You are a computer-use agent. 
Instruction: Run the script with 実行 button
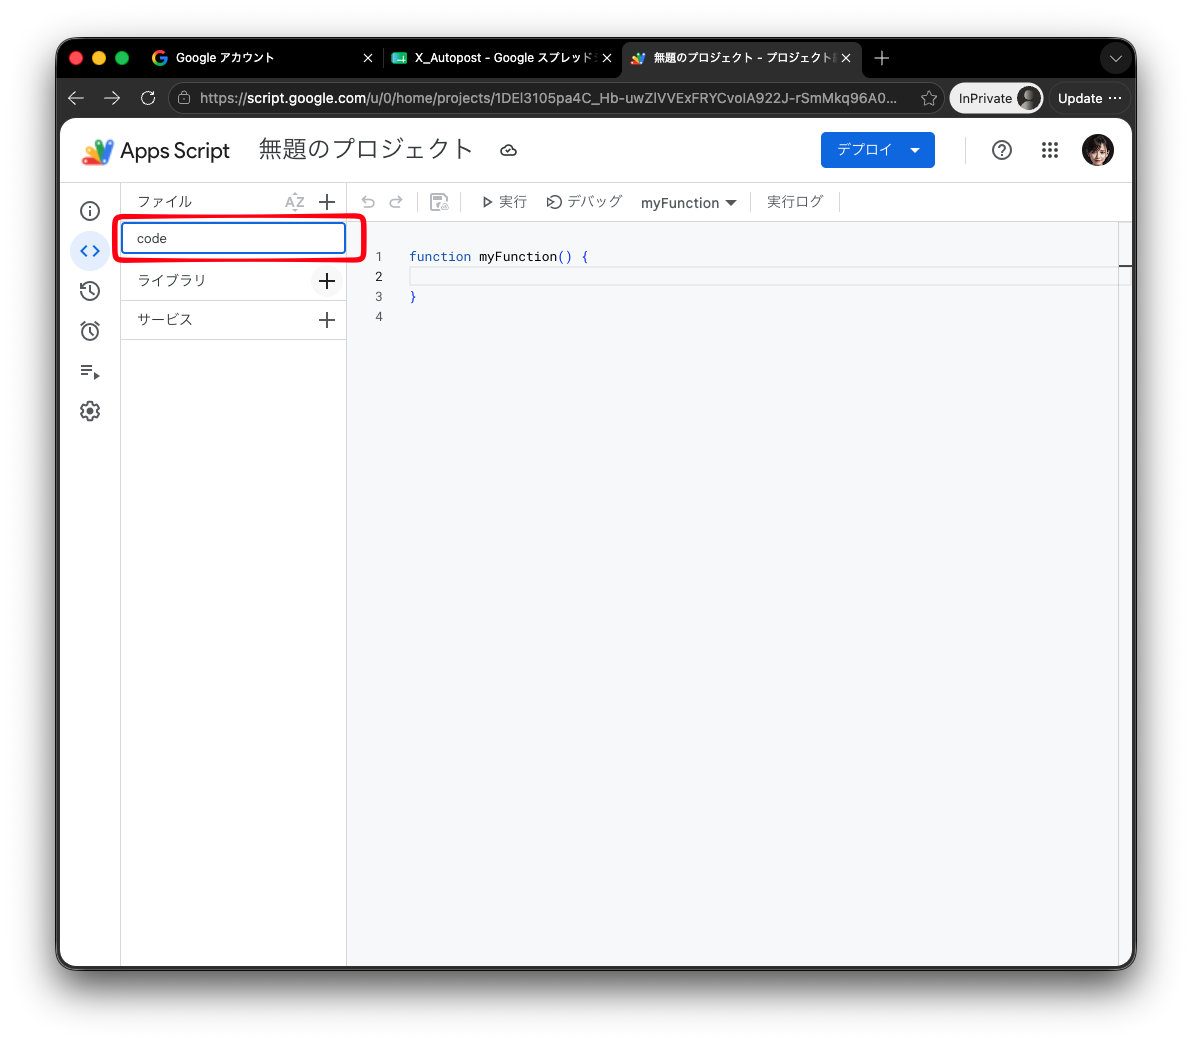tap(504, 202)
